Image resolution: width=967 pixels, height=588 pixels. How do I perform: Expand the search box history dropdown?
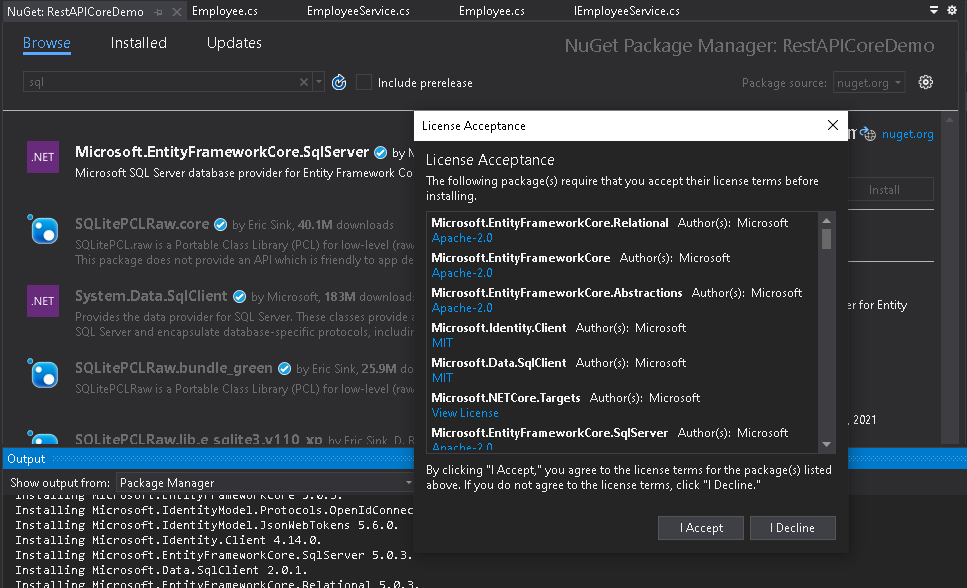(x=319, y=82)
